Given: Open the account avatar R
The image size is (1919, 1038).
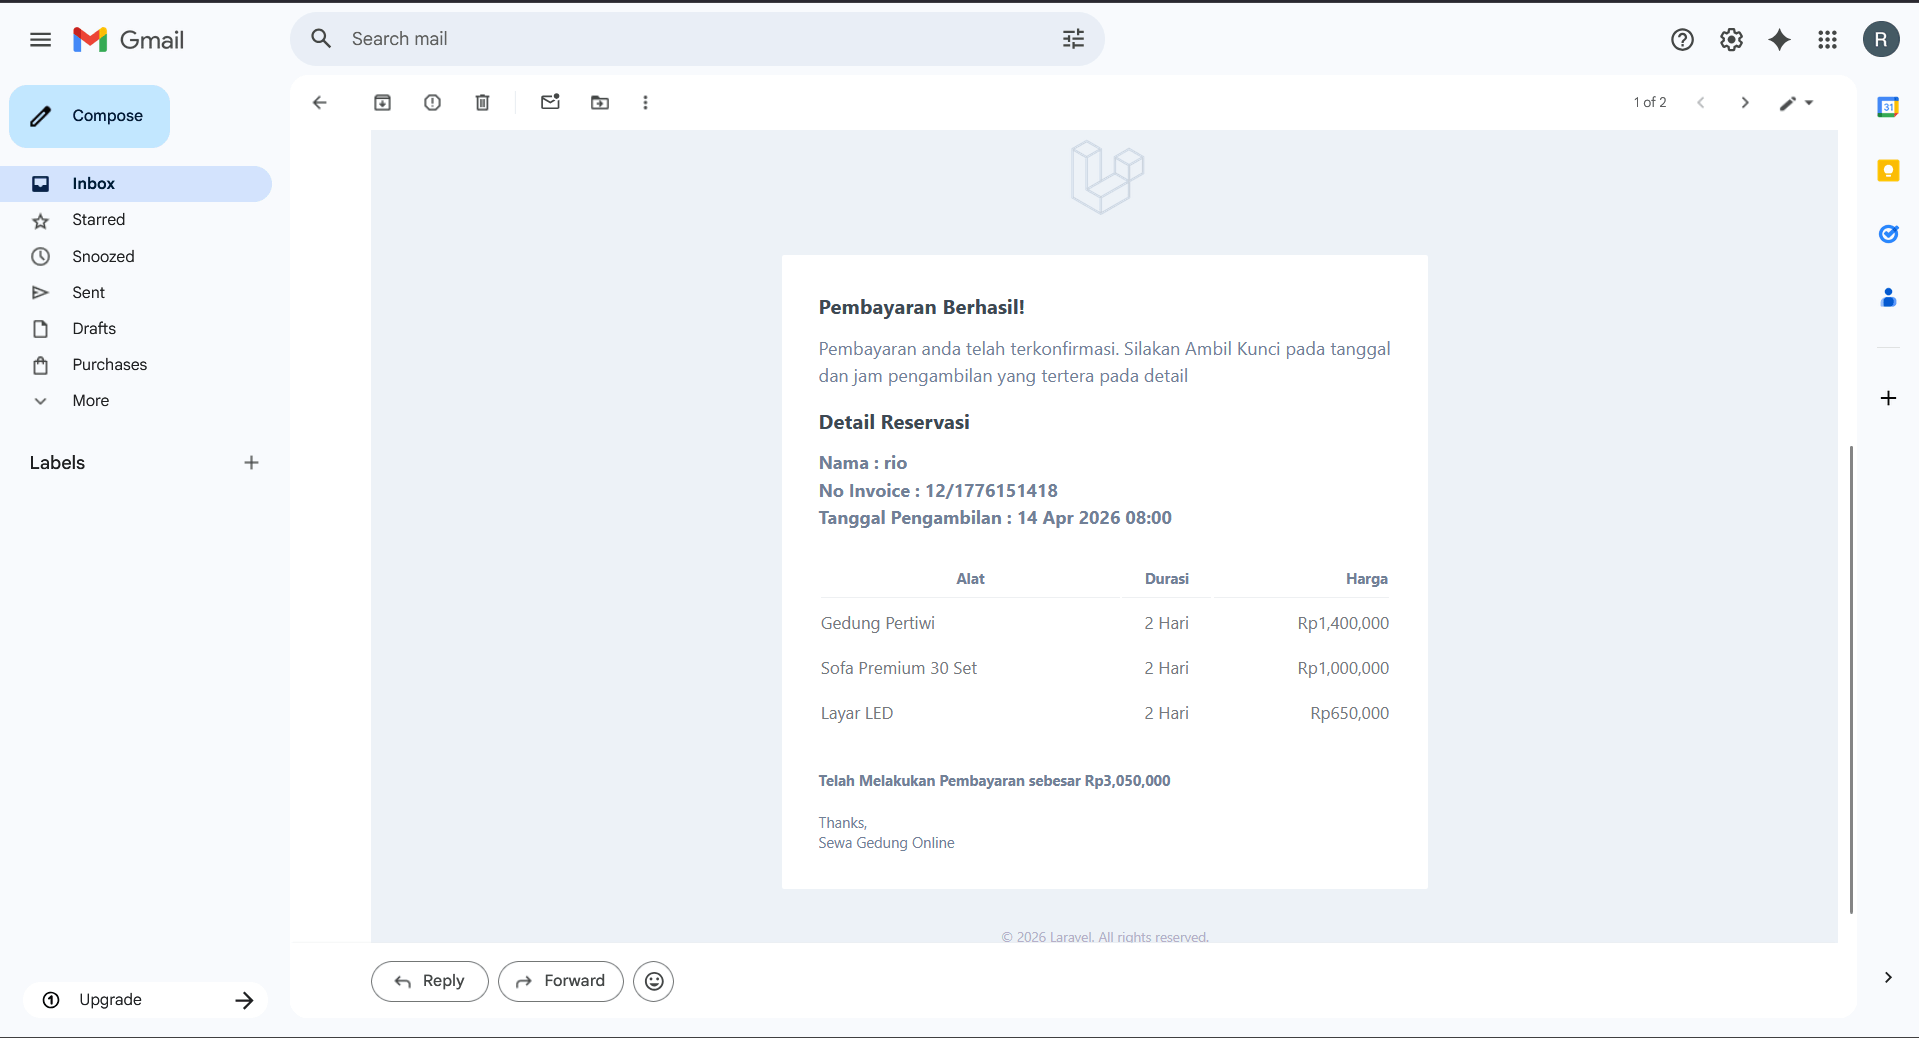Looking at the screenshot, I should click(x=1881, y=39).
